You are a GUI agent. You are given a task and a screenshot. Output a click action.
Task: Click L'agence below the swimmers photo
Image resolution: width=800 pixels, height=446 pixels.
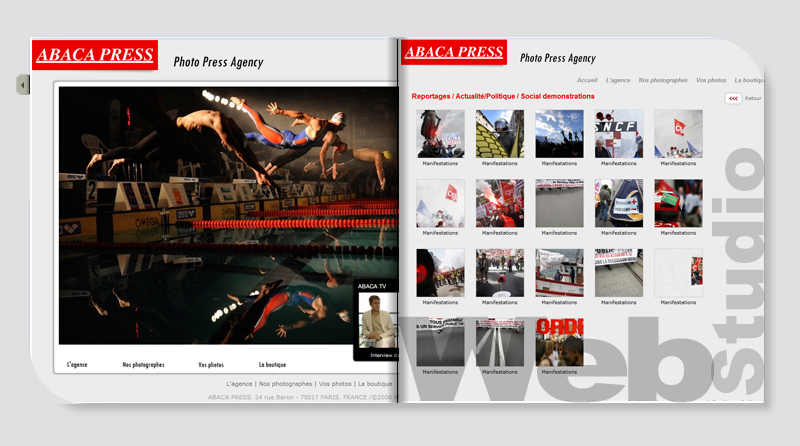(x=77, y=365)
